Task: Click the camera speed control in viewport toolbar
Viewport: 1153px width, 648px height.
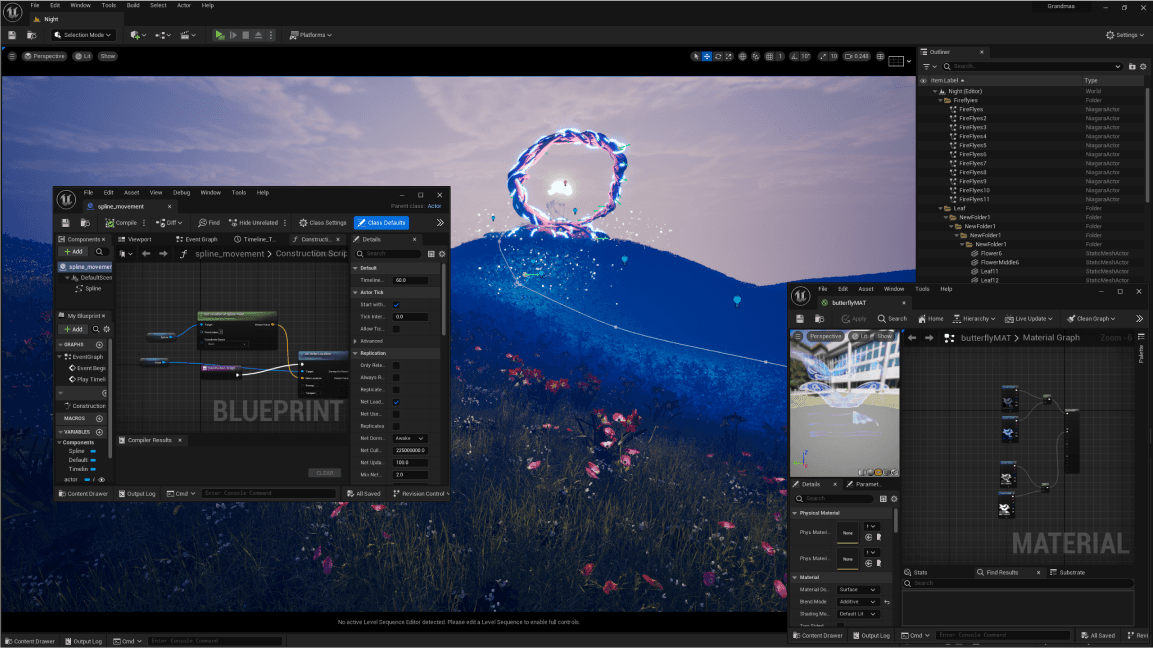Action: (857, 56)
